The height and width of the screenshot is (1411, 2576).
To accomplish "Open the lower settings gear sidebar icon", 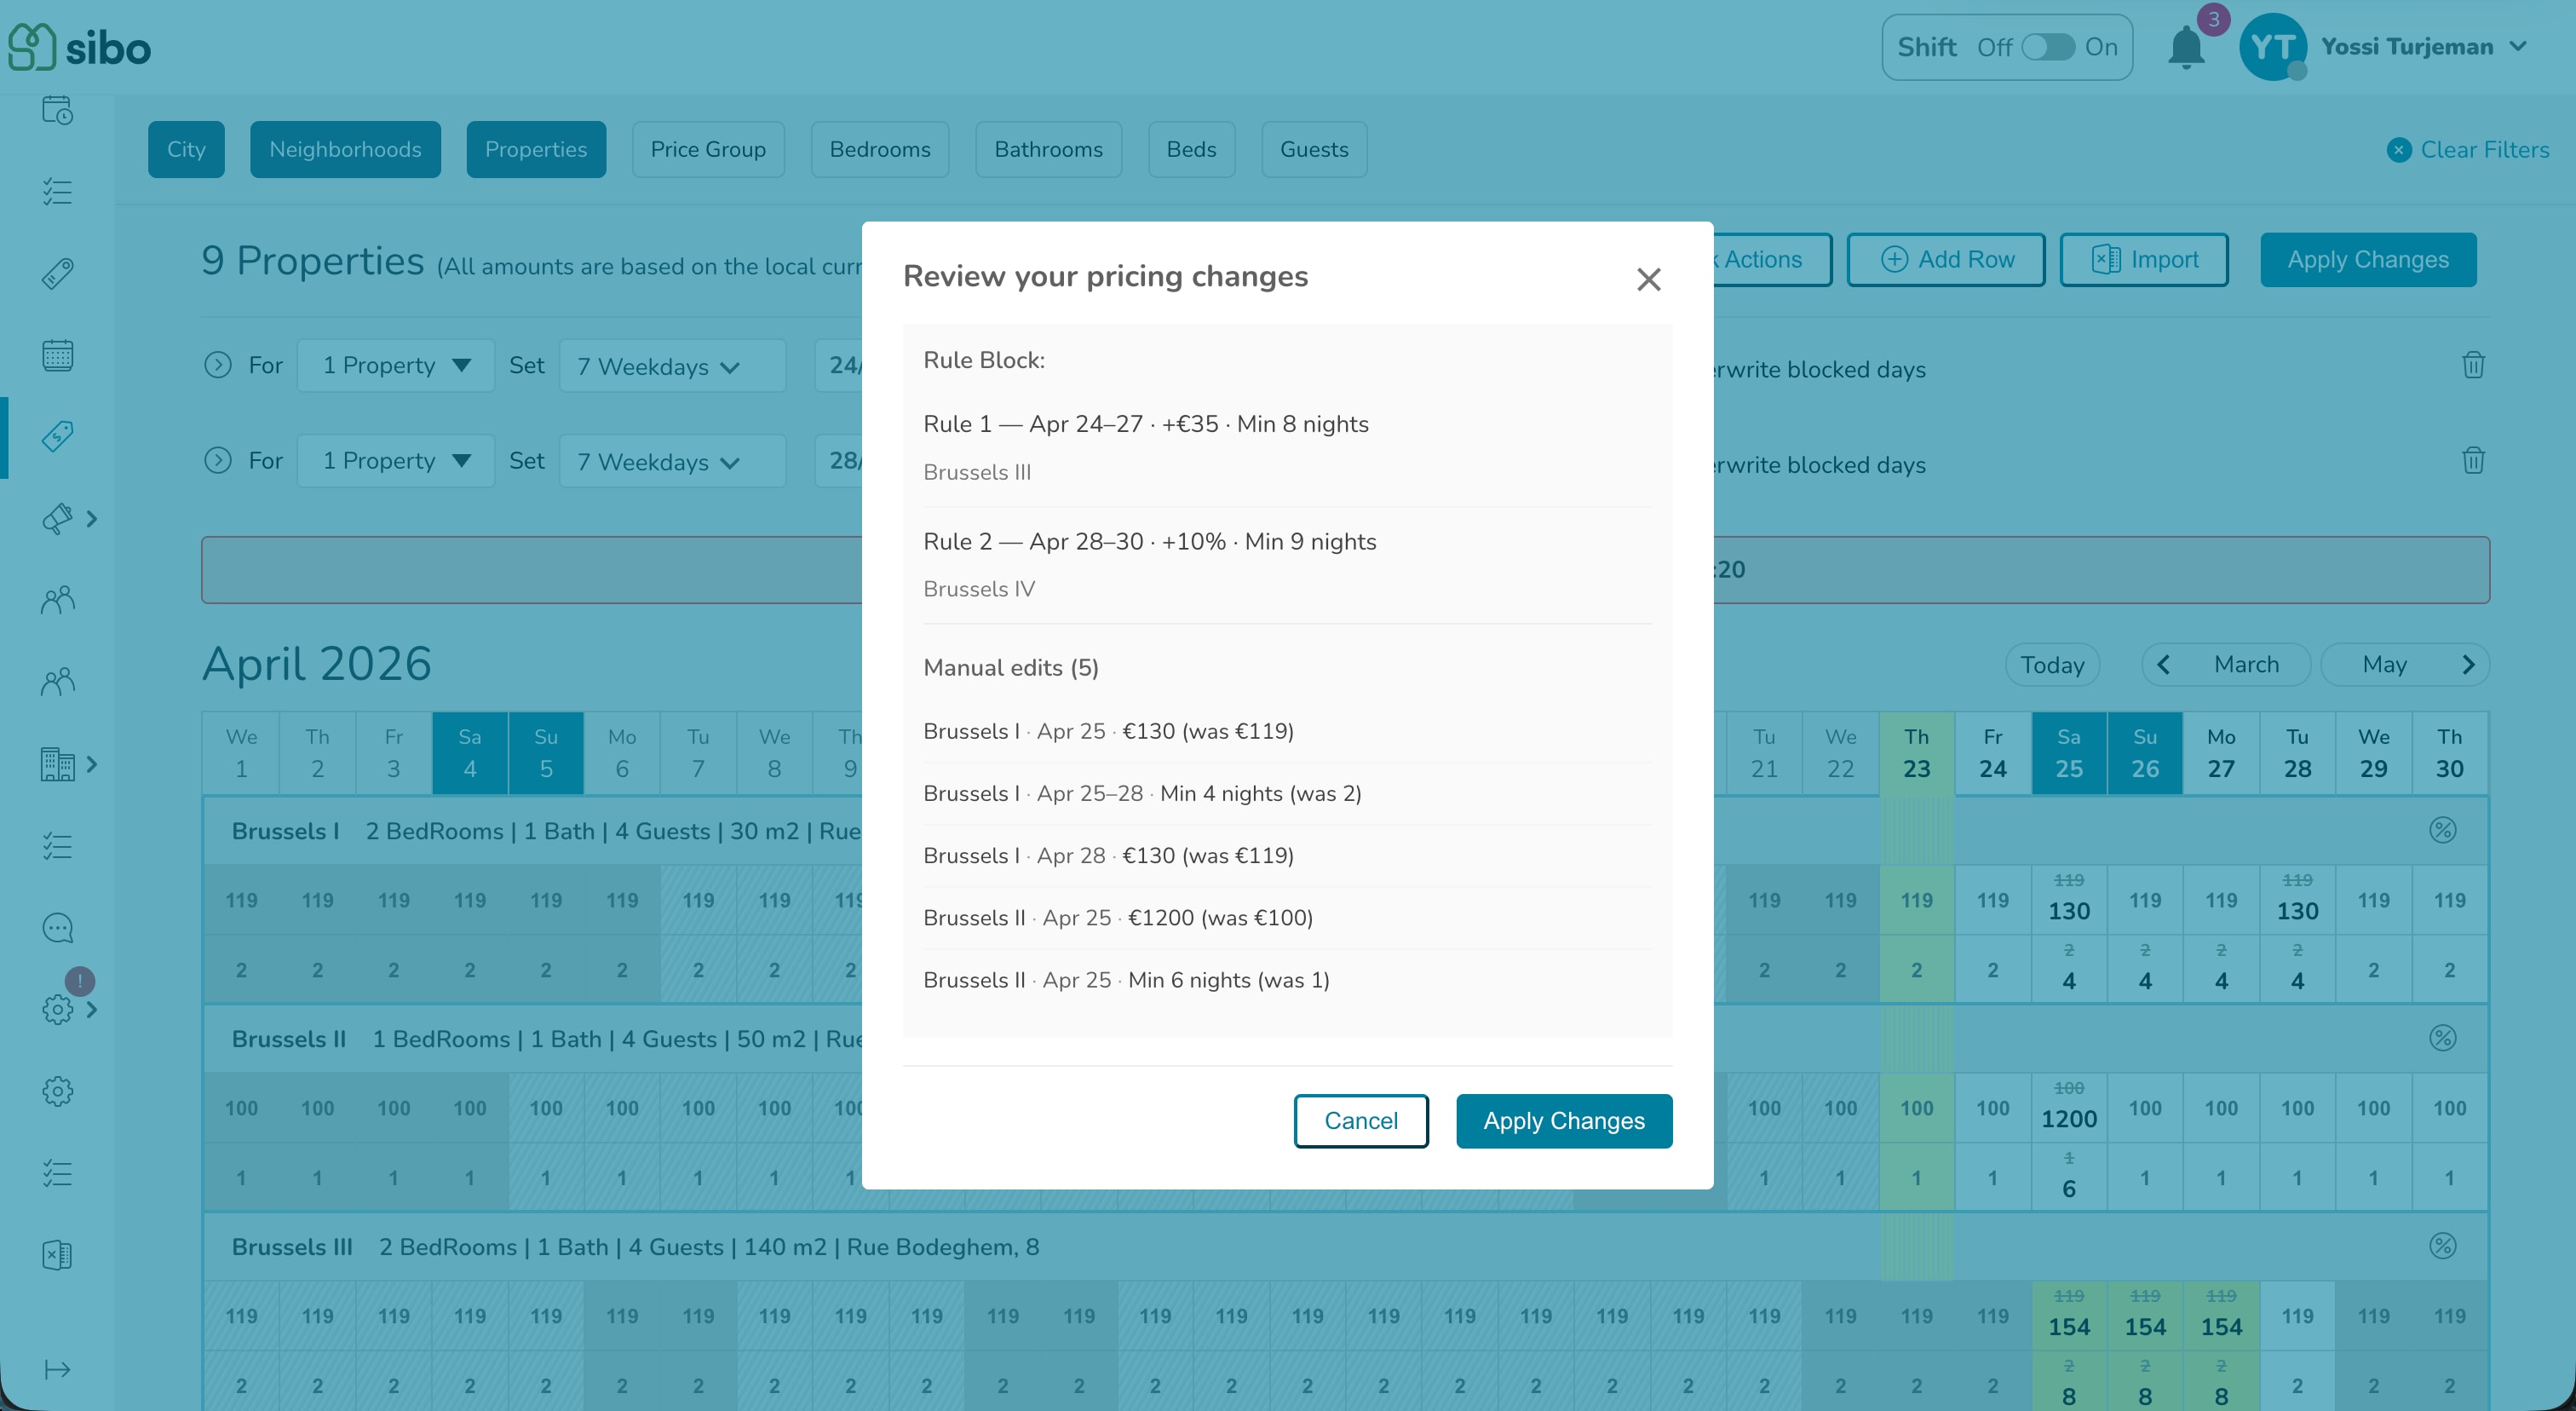I will 57,1091.
